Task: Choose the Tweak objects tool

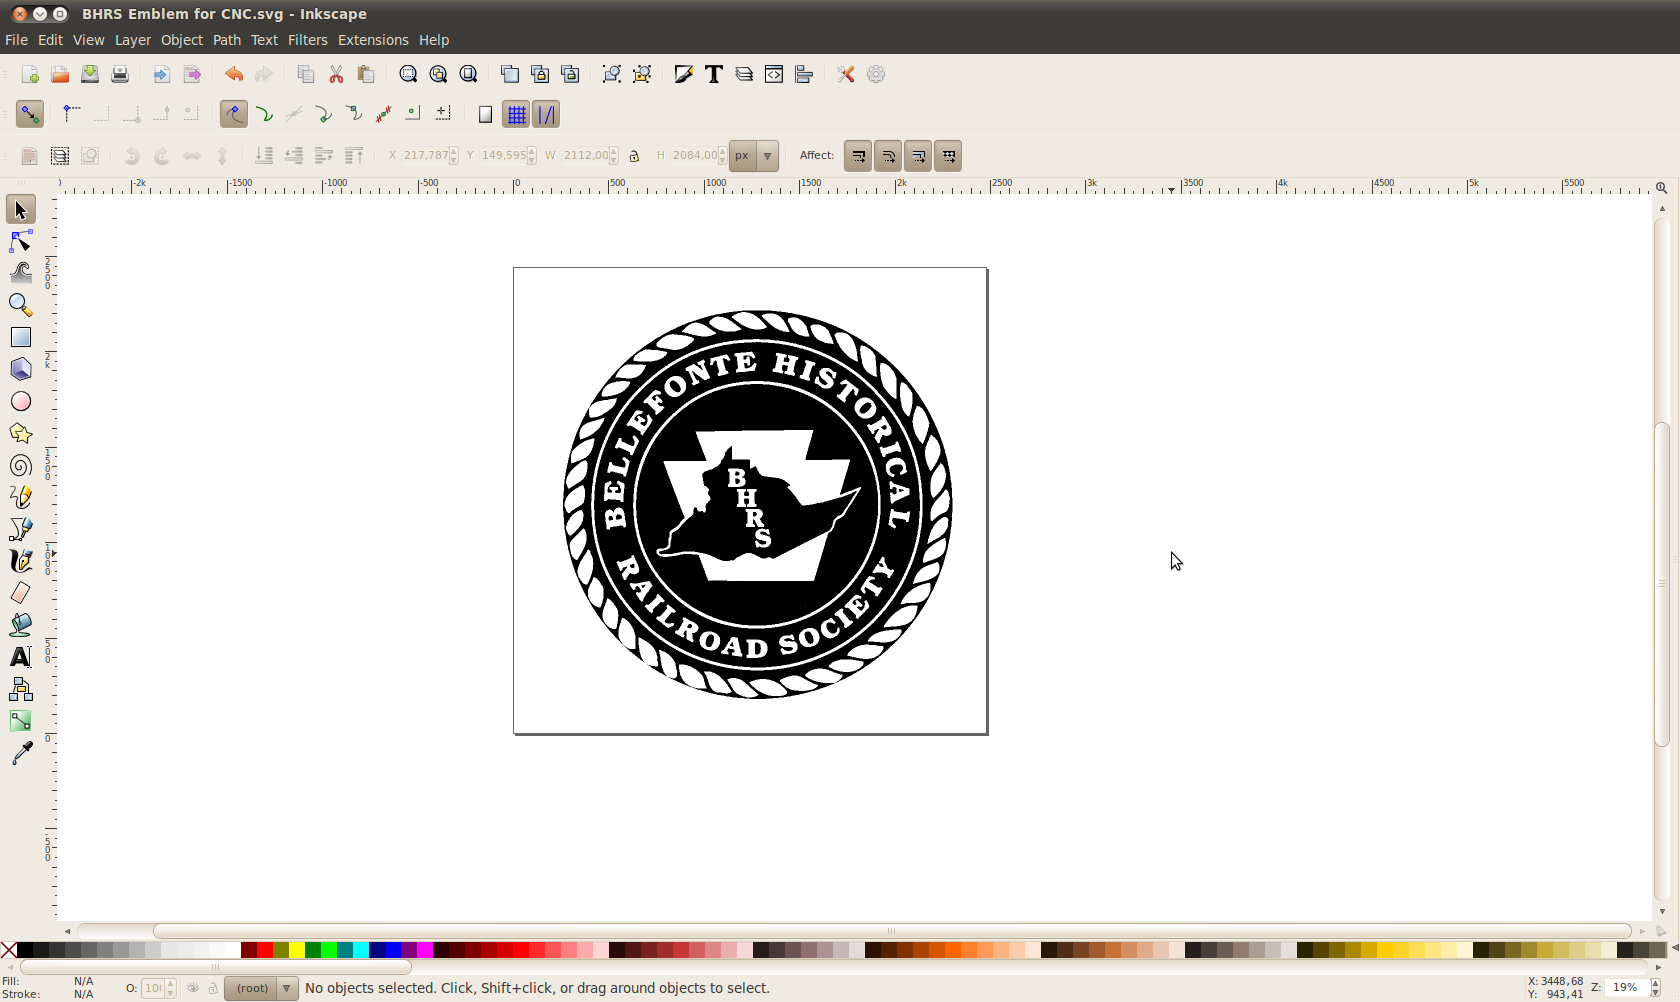Action: (21, 273)
